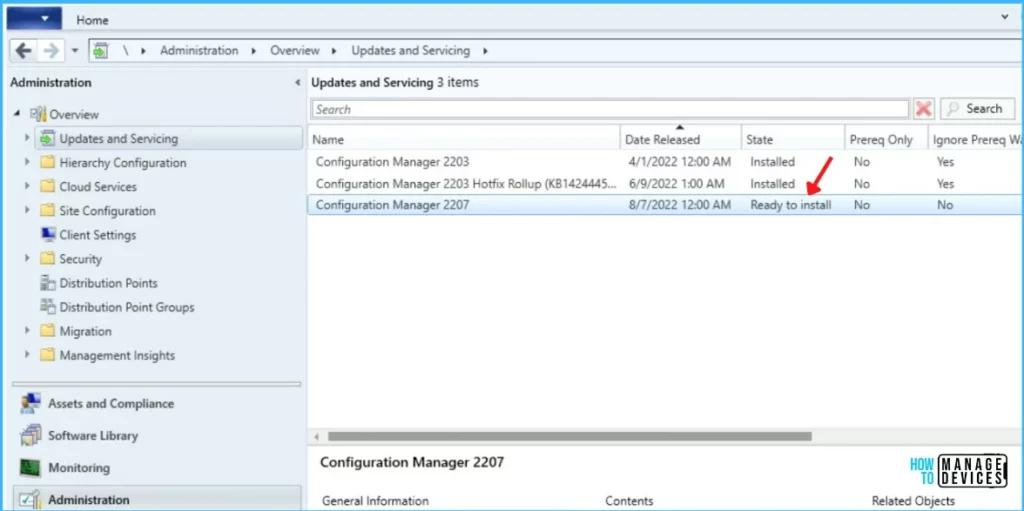This screenshot has height=511, width=1024.
Task: Select Distribution Point Groups tree item
Action: point(127,307)
